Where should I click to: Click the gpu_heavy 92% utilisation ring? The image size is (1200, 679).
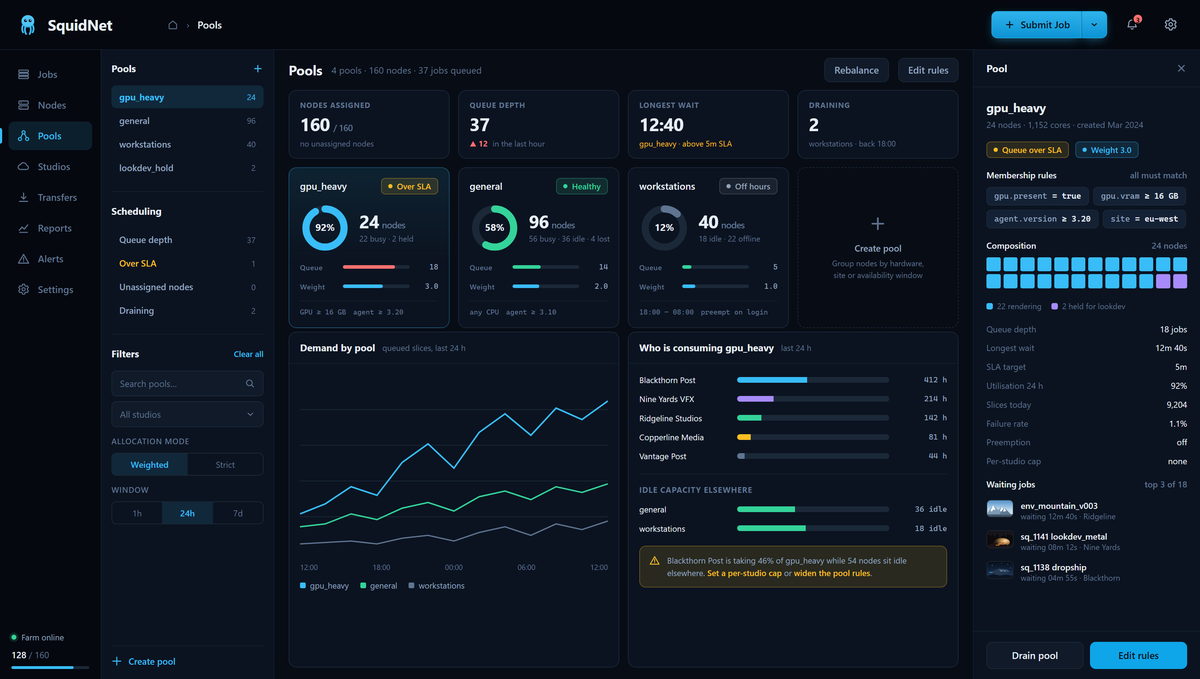(x=324, y=228)
